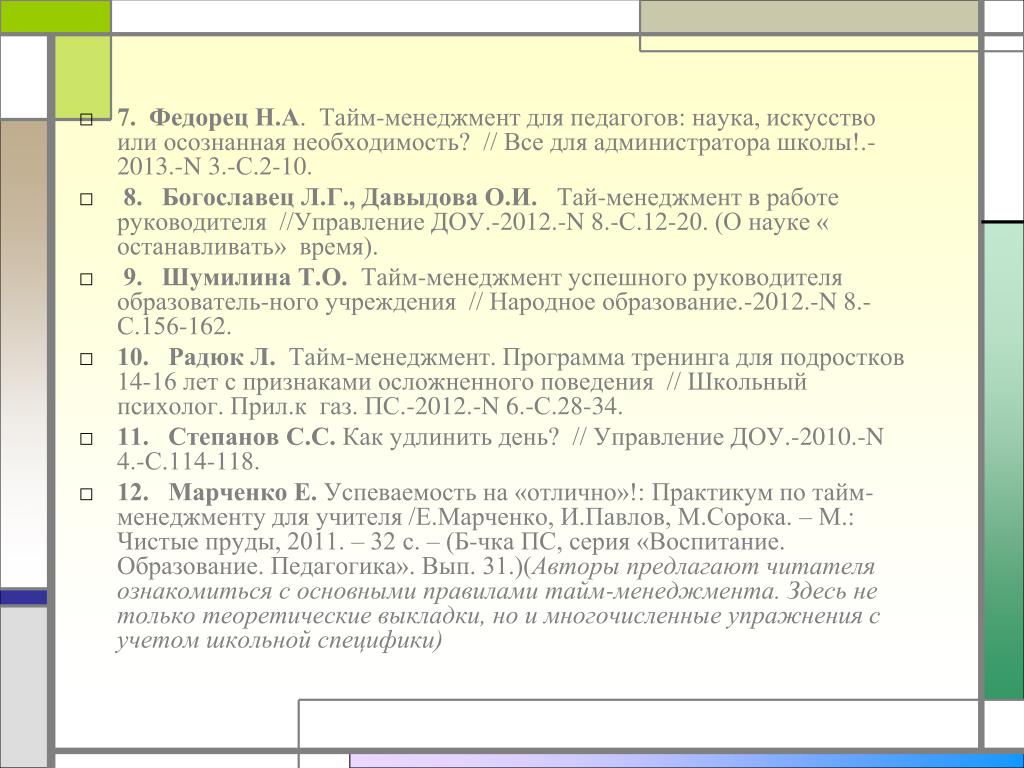This screenshot has width=1024, height=768.
Task: Click the text "2013.-N 3.-С.2-10."
Action: coord(215,167)
